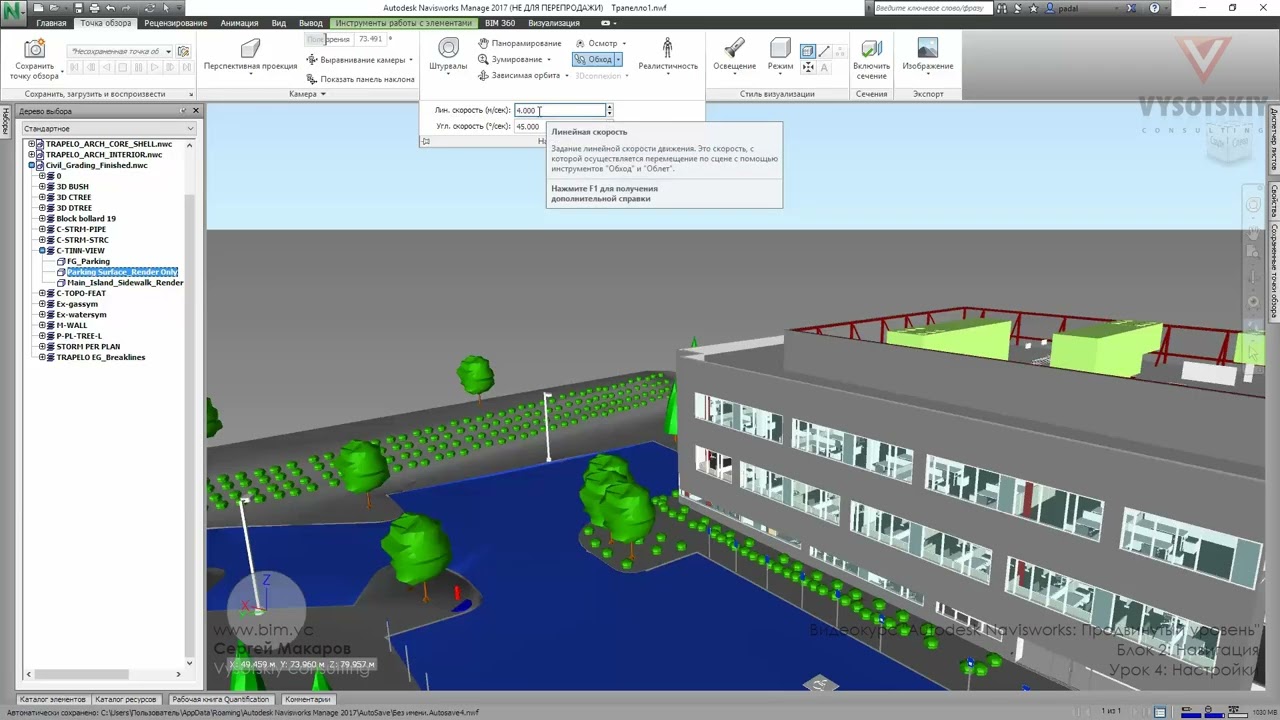The height and width of the screenshot is (720, 1280).
Task: Switch to the Вид tab
Action: [x=279, y=23]
